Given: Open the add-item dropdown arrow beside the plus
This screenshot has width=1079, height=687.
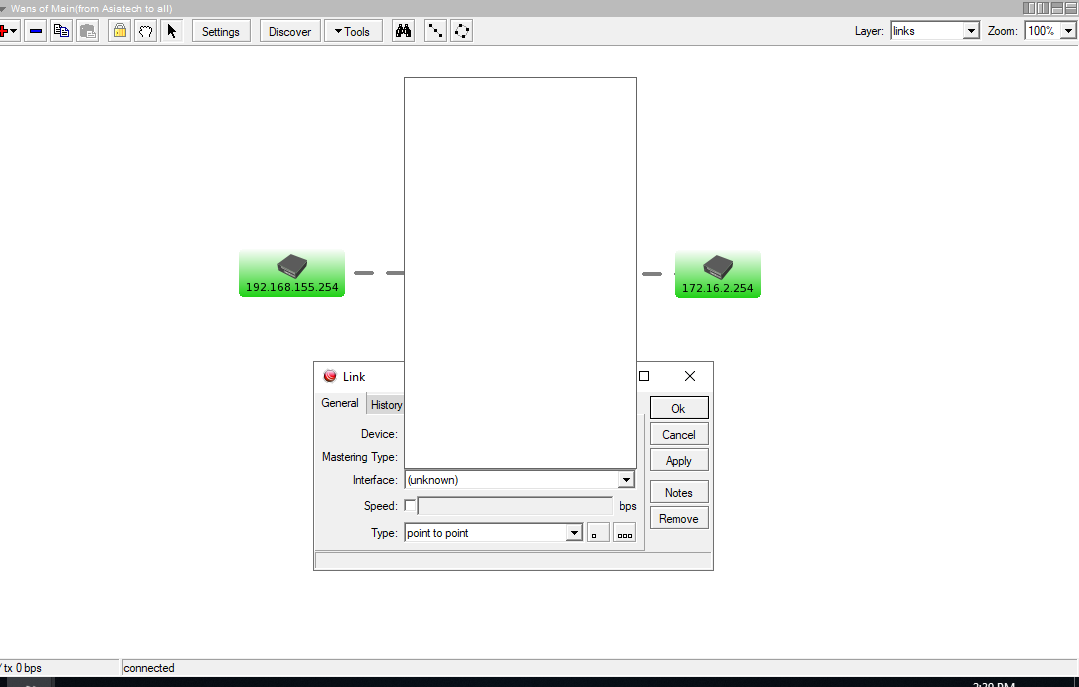Looking at the screenshot, I should click(14, 31).
